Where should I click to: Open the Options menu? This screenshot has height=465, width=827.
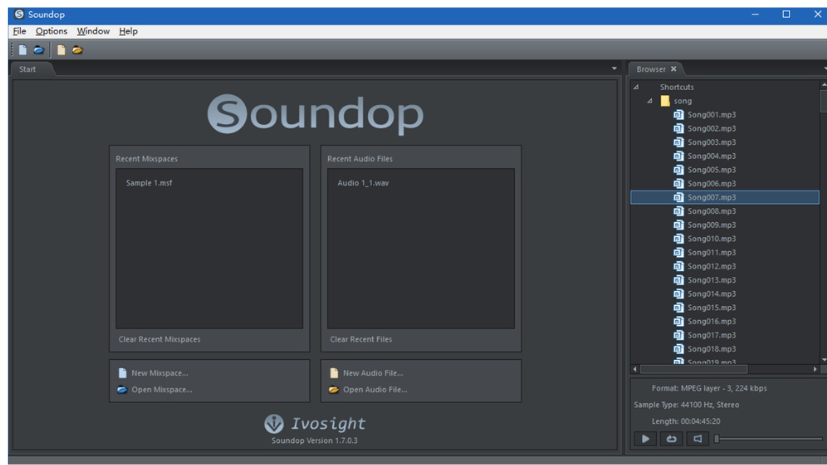(52, 31)
